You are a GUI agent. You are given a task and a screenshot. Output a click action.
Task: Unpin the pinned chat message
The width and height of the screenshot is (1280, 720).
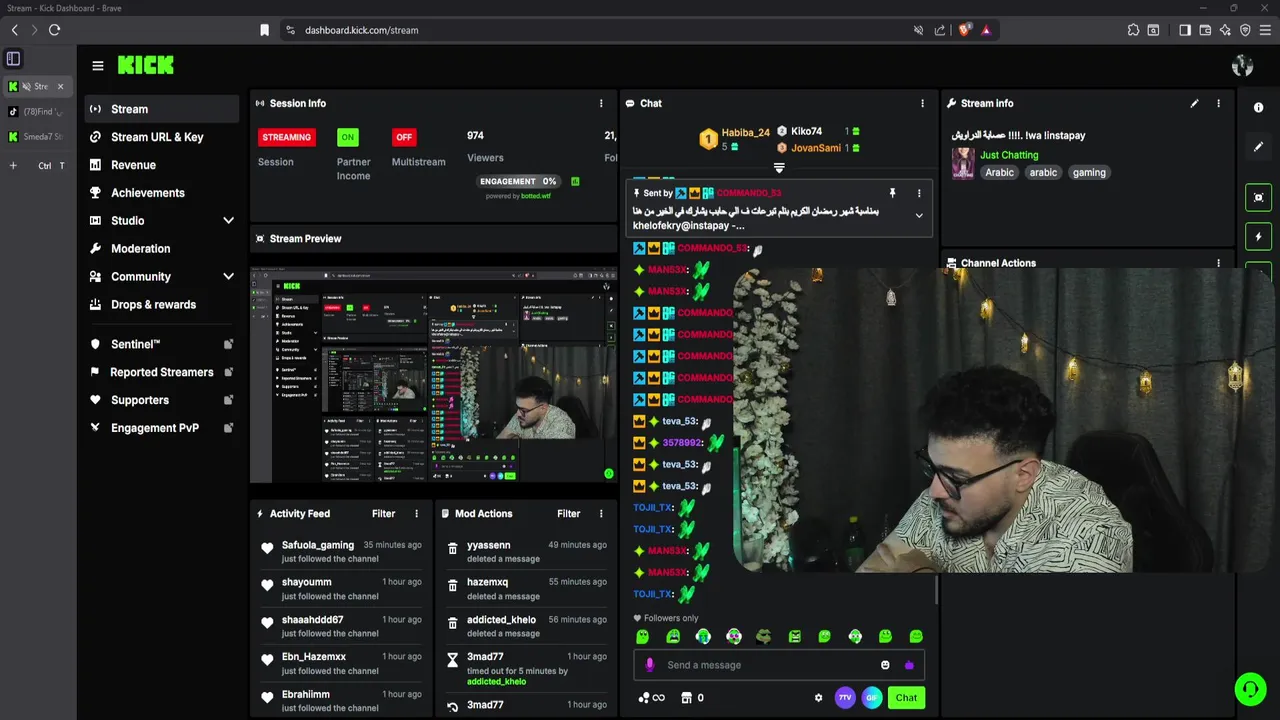(892, 193)
